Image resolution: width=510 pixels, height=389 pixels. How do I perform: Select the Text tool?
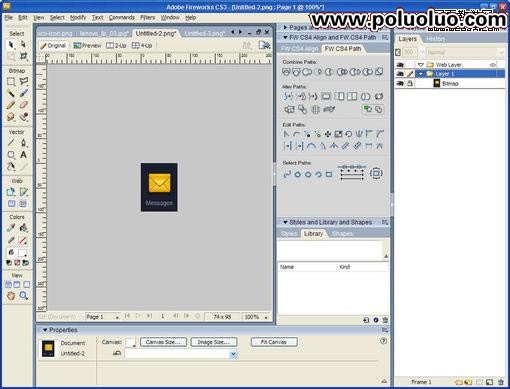(23, 155)
